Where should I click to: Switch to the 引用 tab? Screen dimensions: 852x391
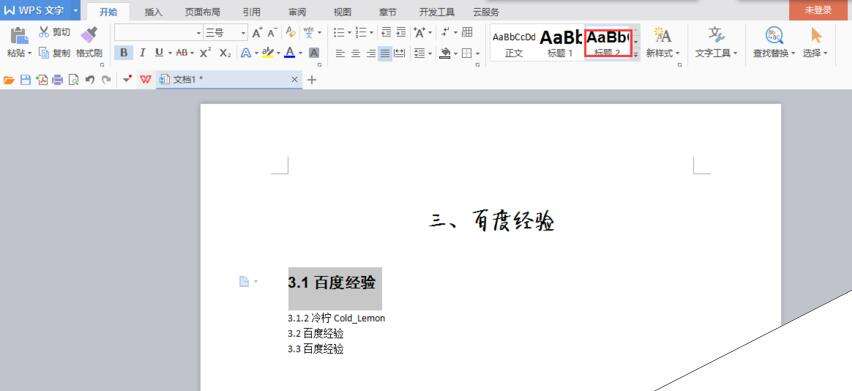(252, 11)
